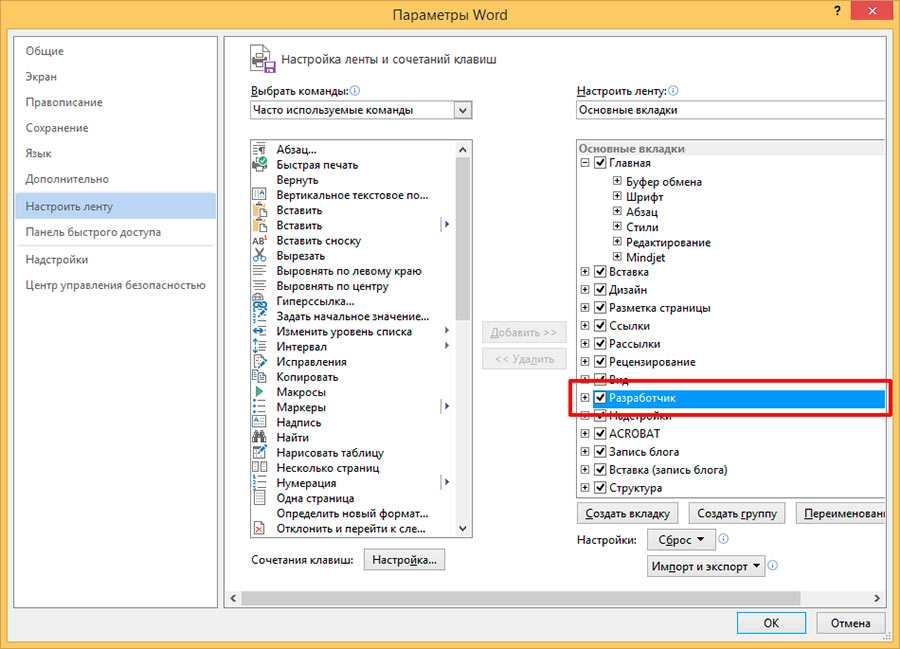The width and height of the screenshot is (900, 649).
Task: Select the Вставить сноску icon
Action: [259, 240]
